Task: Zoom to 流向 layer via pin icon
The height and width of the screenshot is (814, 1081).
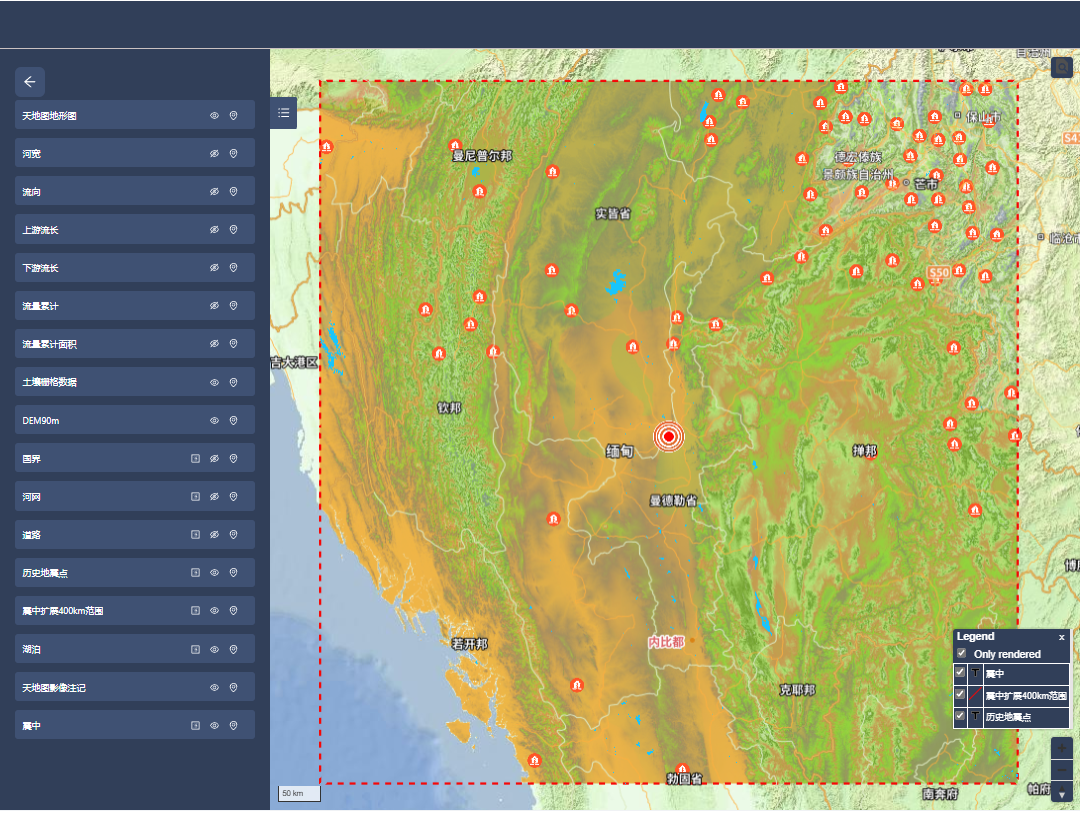Action: 234,192
